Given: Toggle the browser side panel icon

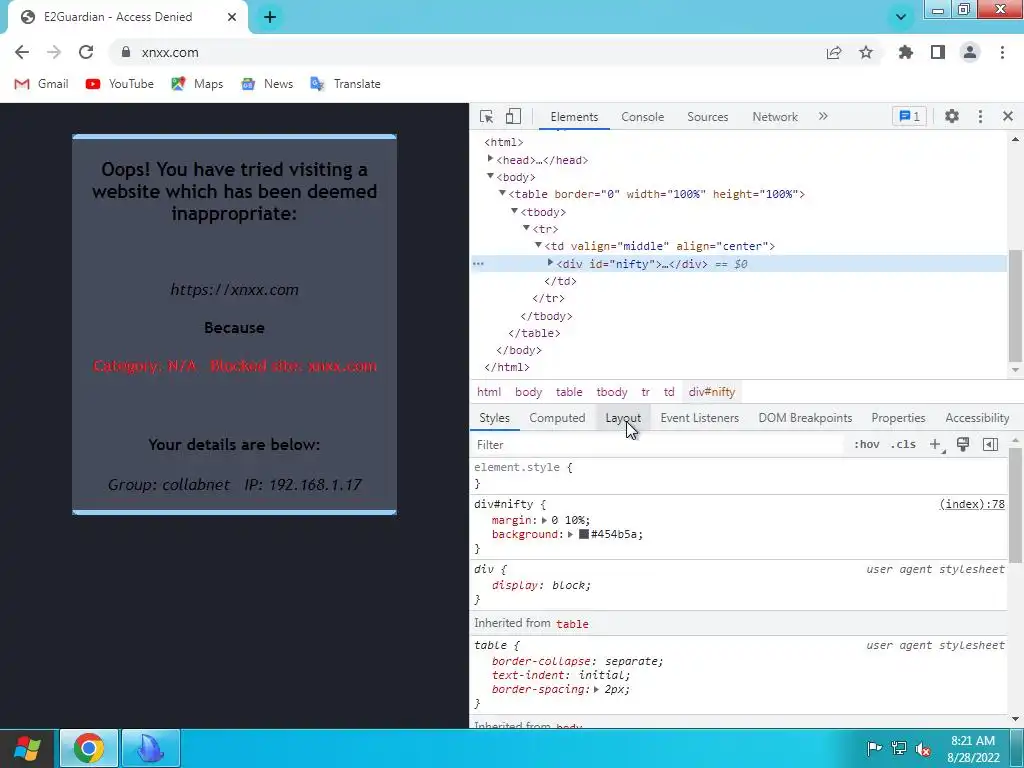Looking at the screenshot, I should click(938, 52).
